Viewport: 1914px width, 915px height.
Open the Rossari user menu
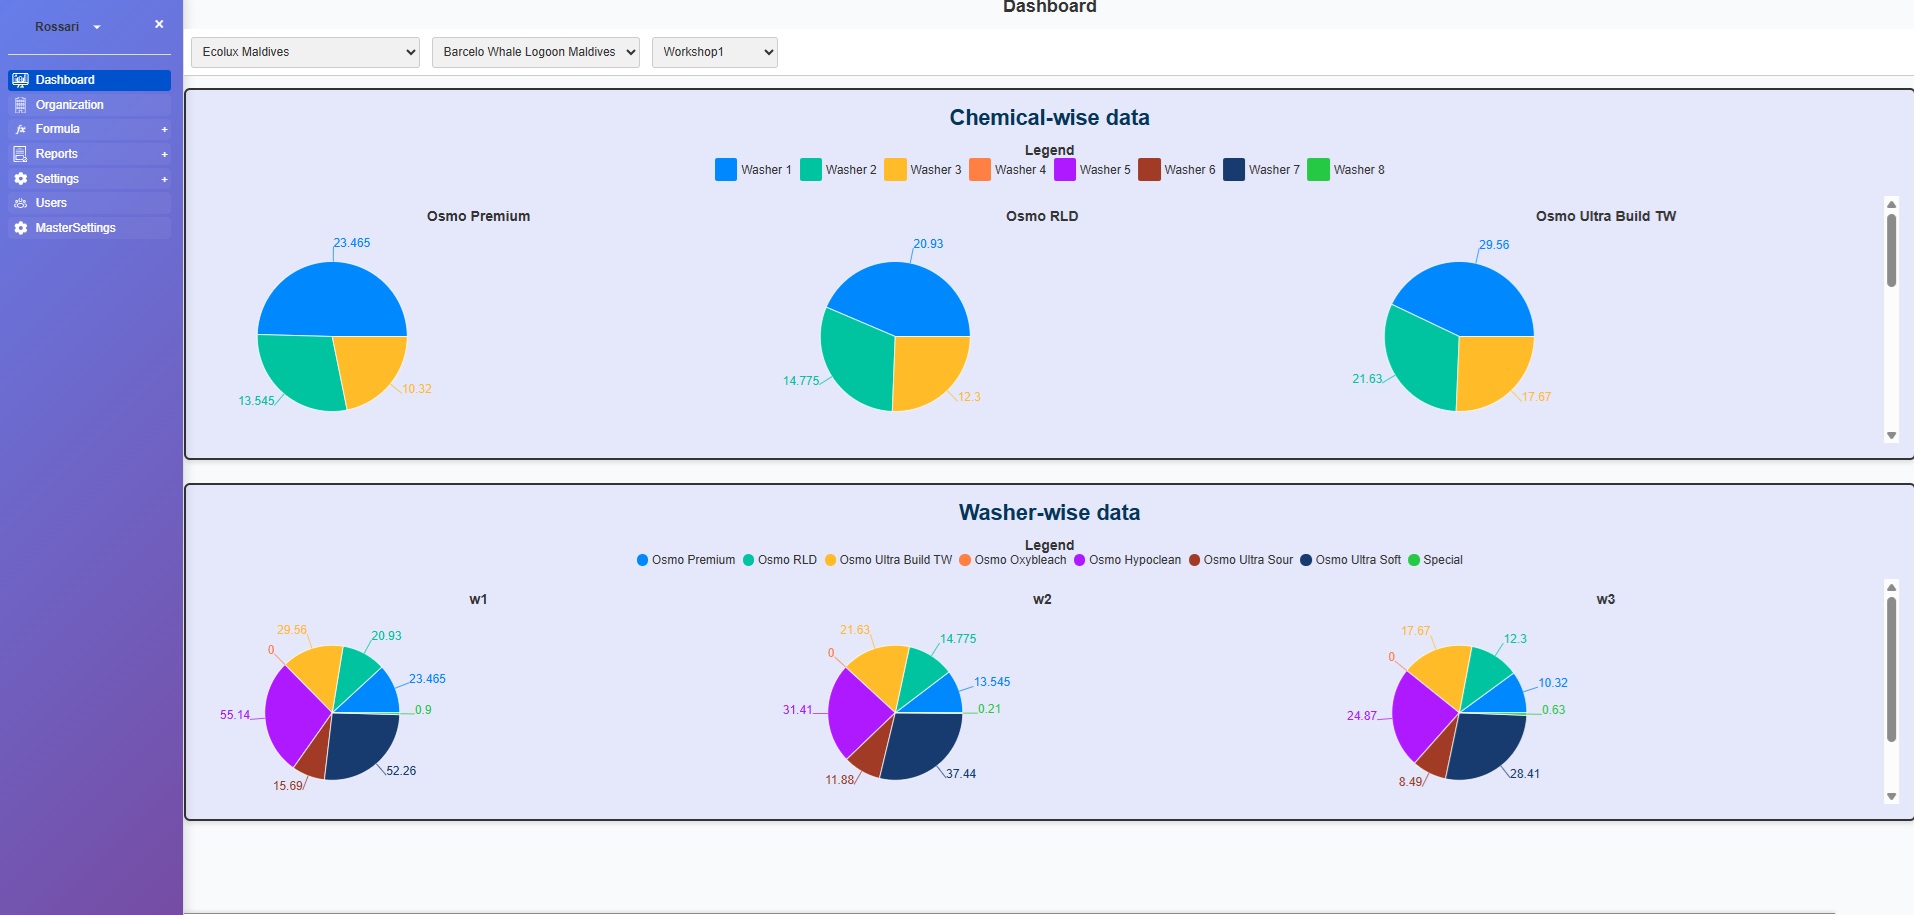(x=67, y=27)
